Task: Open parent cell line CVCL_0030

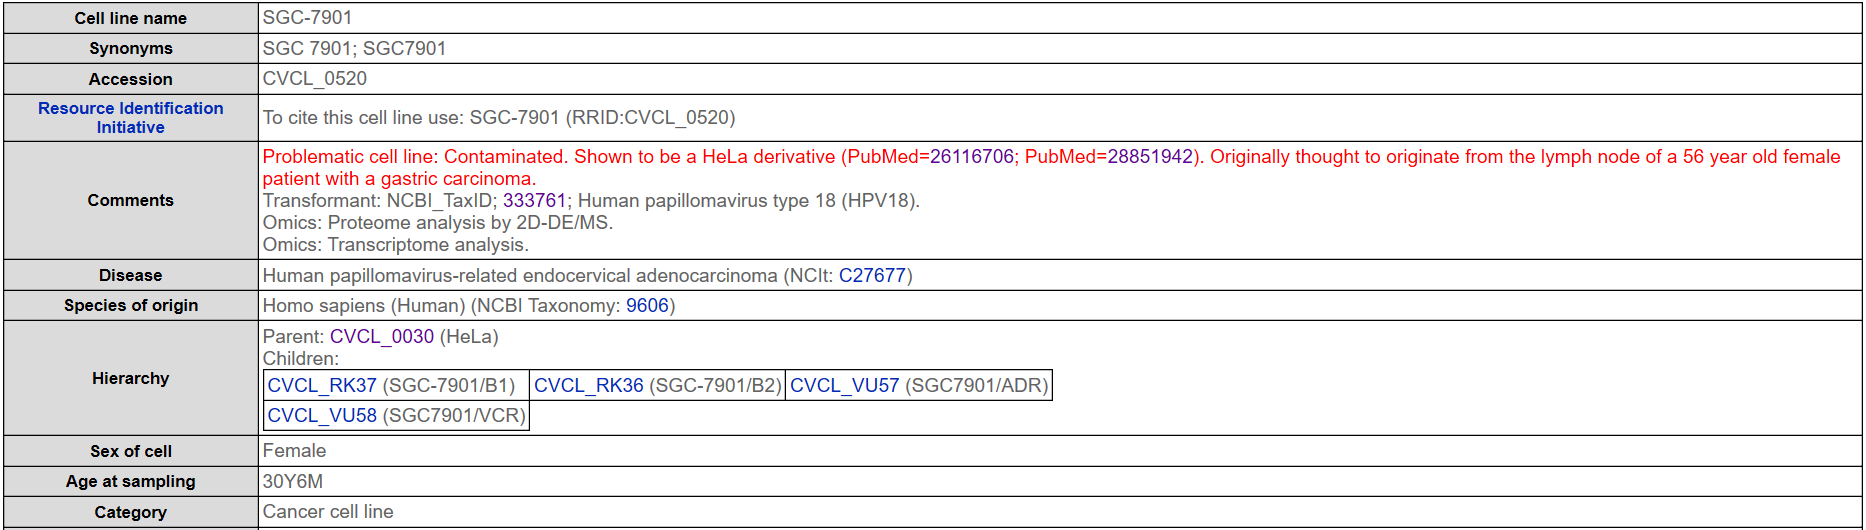Action: (x=381, y=337)
